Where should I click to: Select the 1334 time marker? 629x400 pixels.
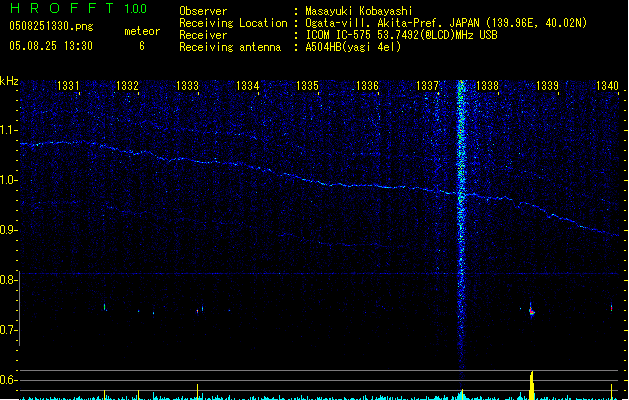tap(247, 87)
